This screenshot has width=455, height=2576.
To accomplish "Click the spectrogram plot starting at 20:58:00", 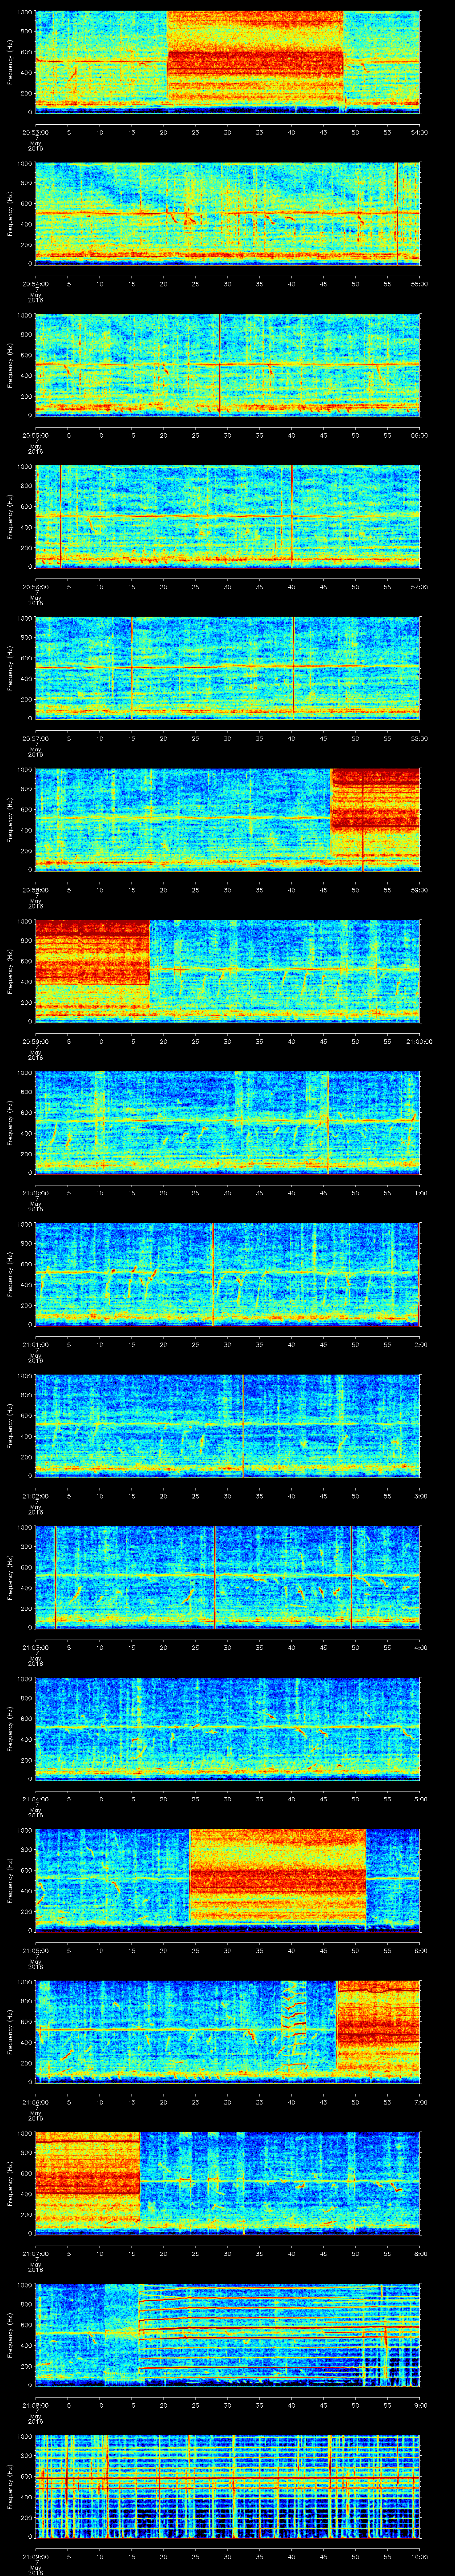I will 227,819.
